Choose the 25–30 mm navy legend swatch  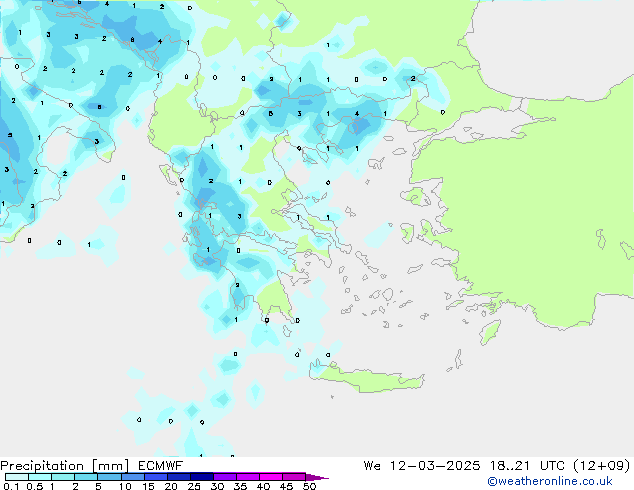pos(201,477)
